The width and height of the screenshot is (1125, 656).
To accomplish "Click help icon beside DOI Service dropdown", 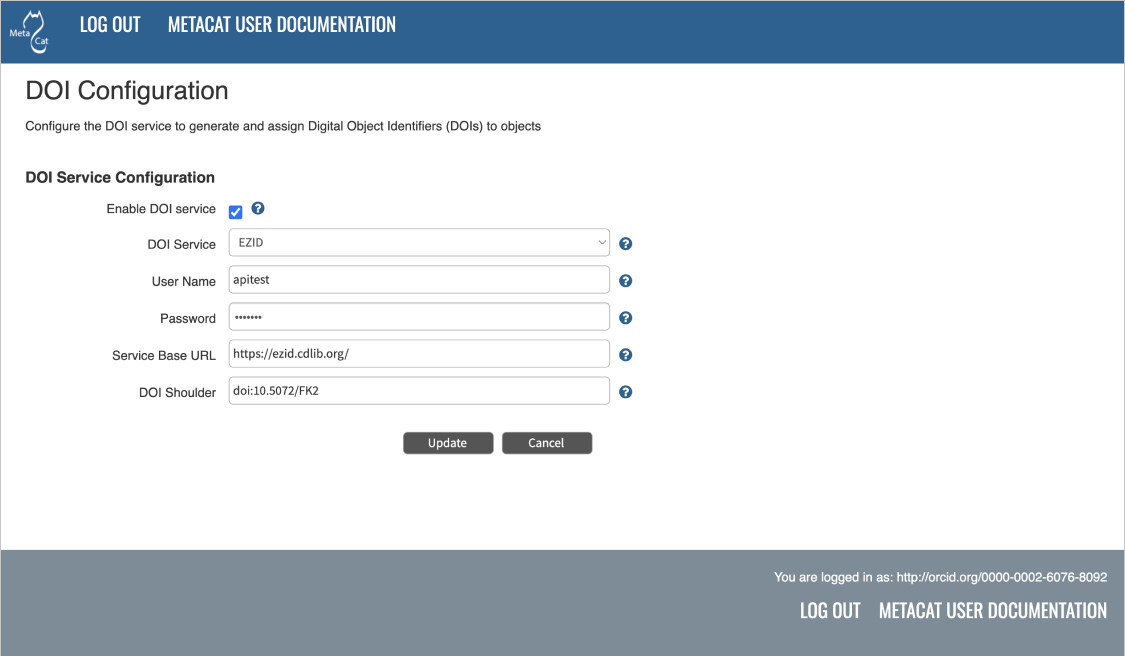I will (x=626, y=244).
